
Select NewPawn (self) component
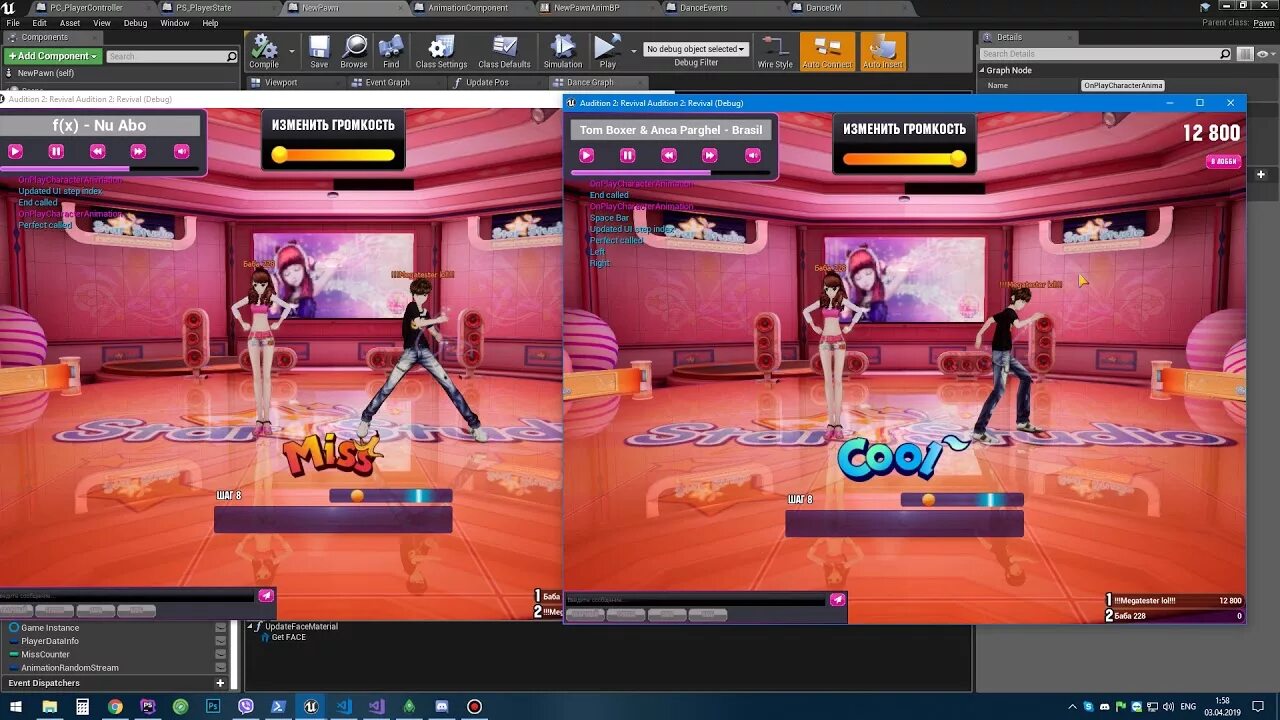(46, 73)
